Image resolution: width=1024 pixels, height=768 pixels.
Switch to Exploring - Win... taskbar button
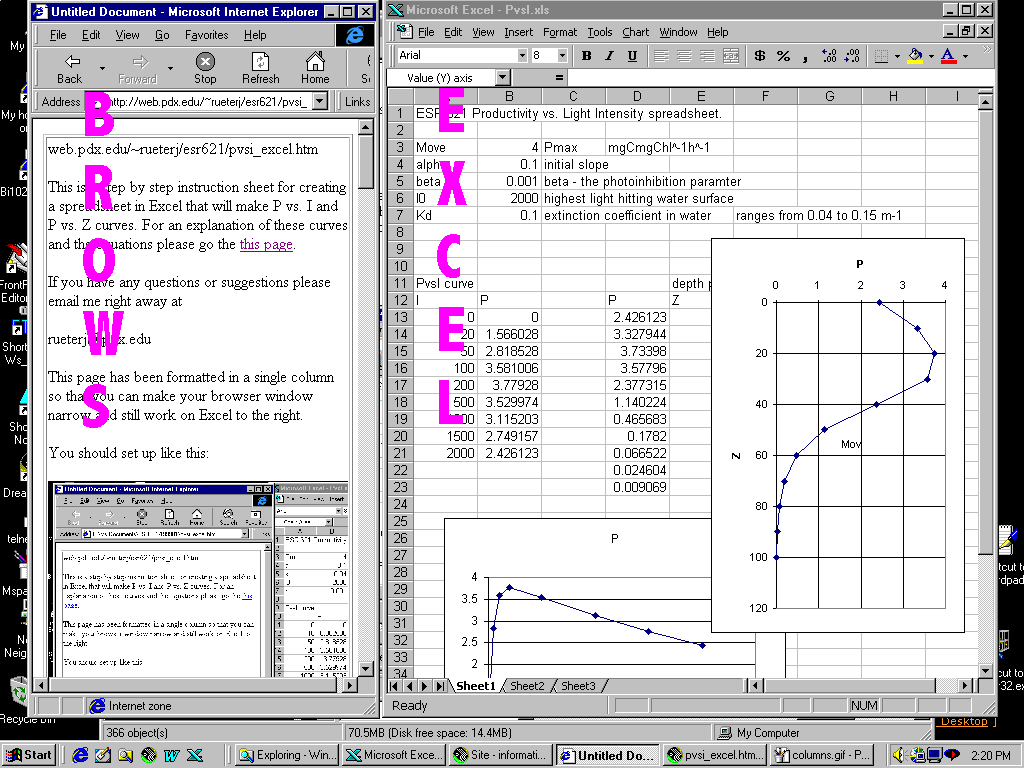(286, 755)
